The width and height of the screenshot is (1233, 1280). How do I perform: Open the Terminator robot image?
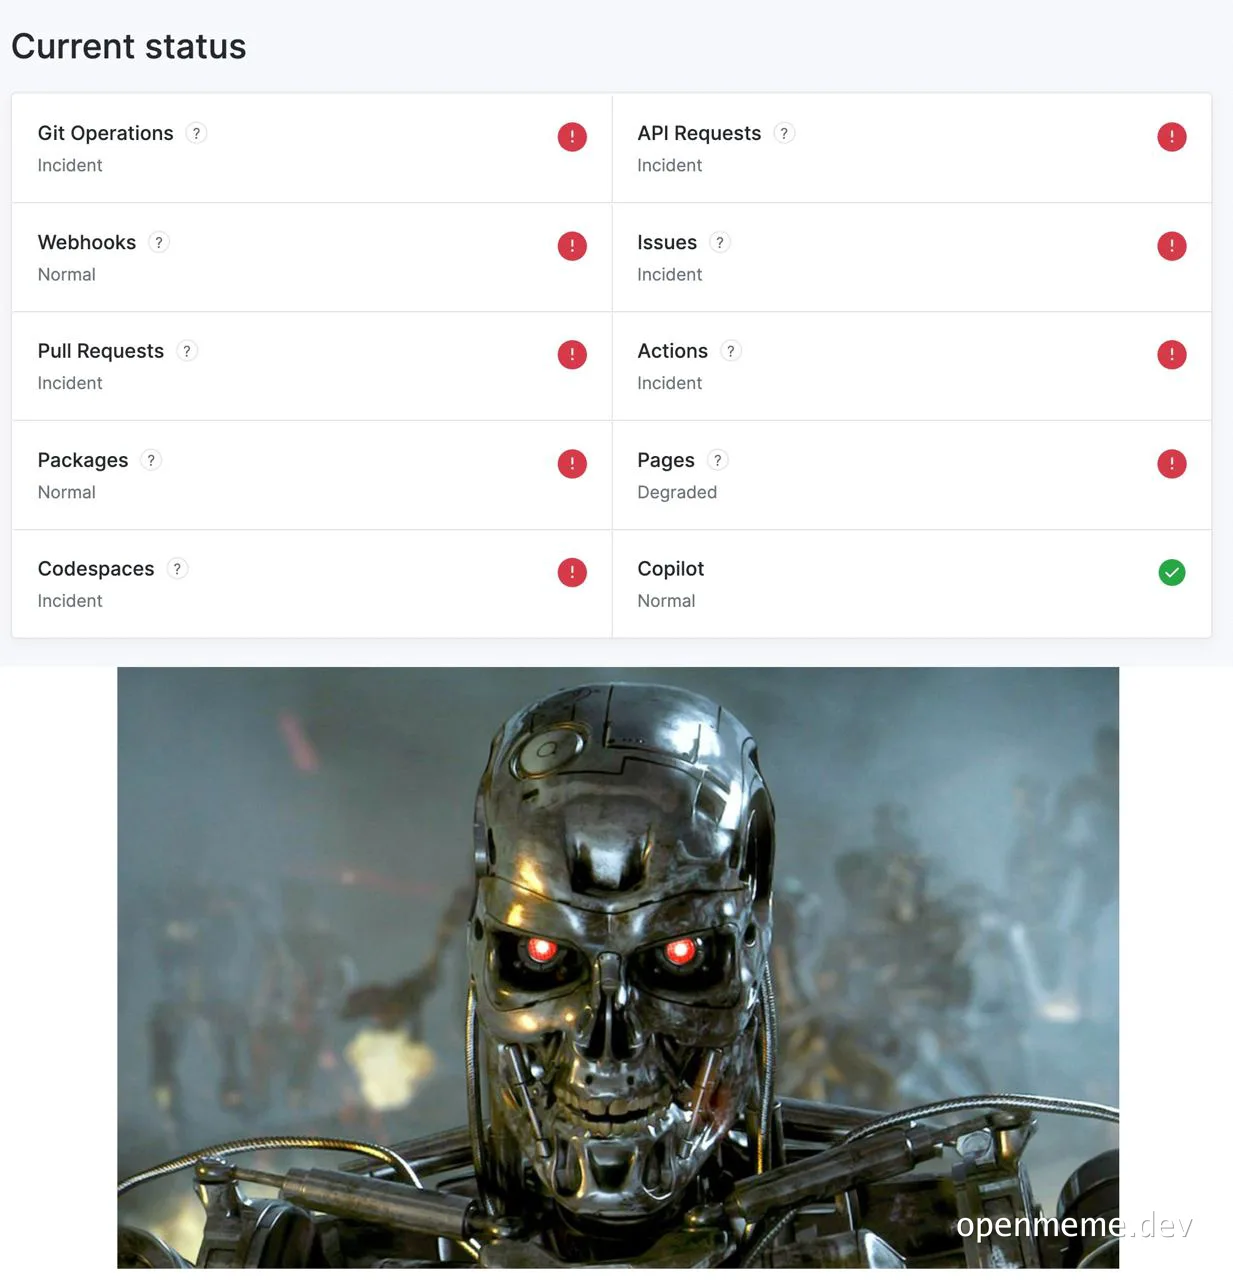(618, 968)
